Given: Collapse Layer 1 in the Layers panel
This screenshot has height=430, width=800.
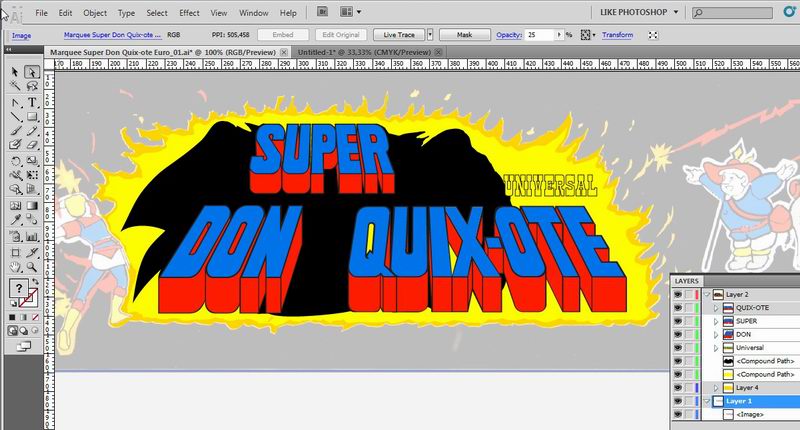Looking at the screenshot, I should tap(707, 401).
